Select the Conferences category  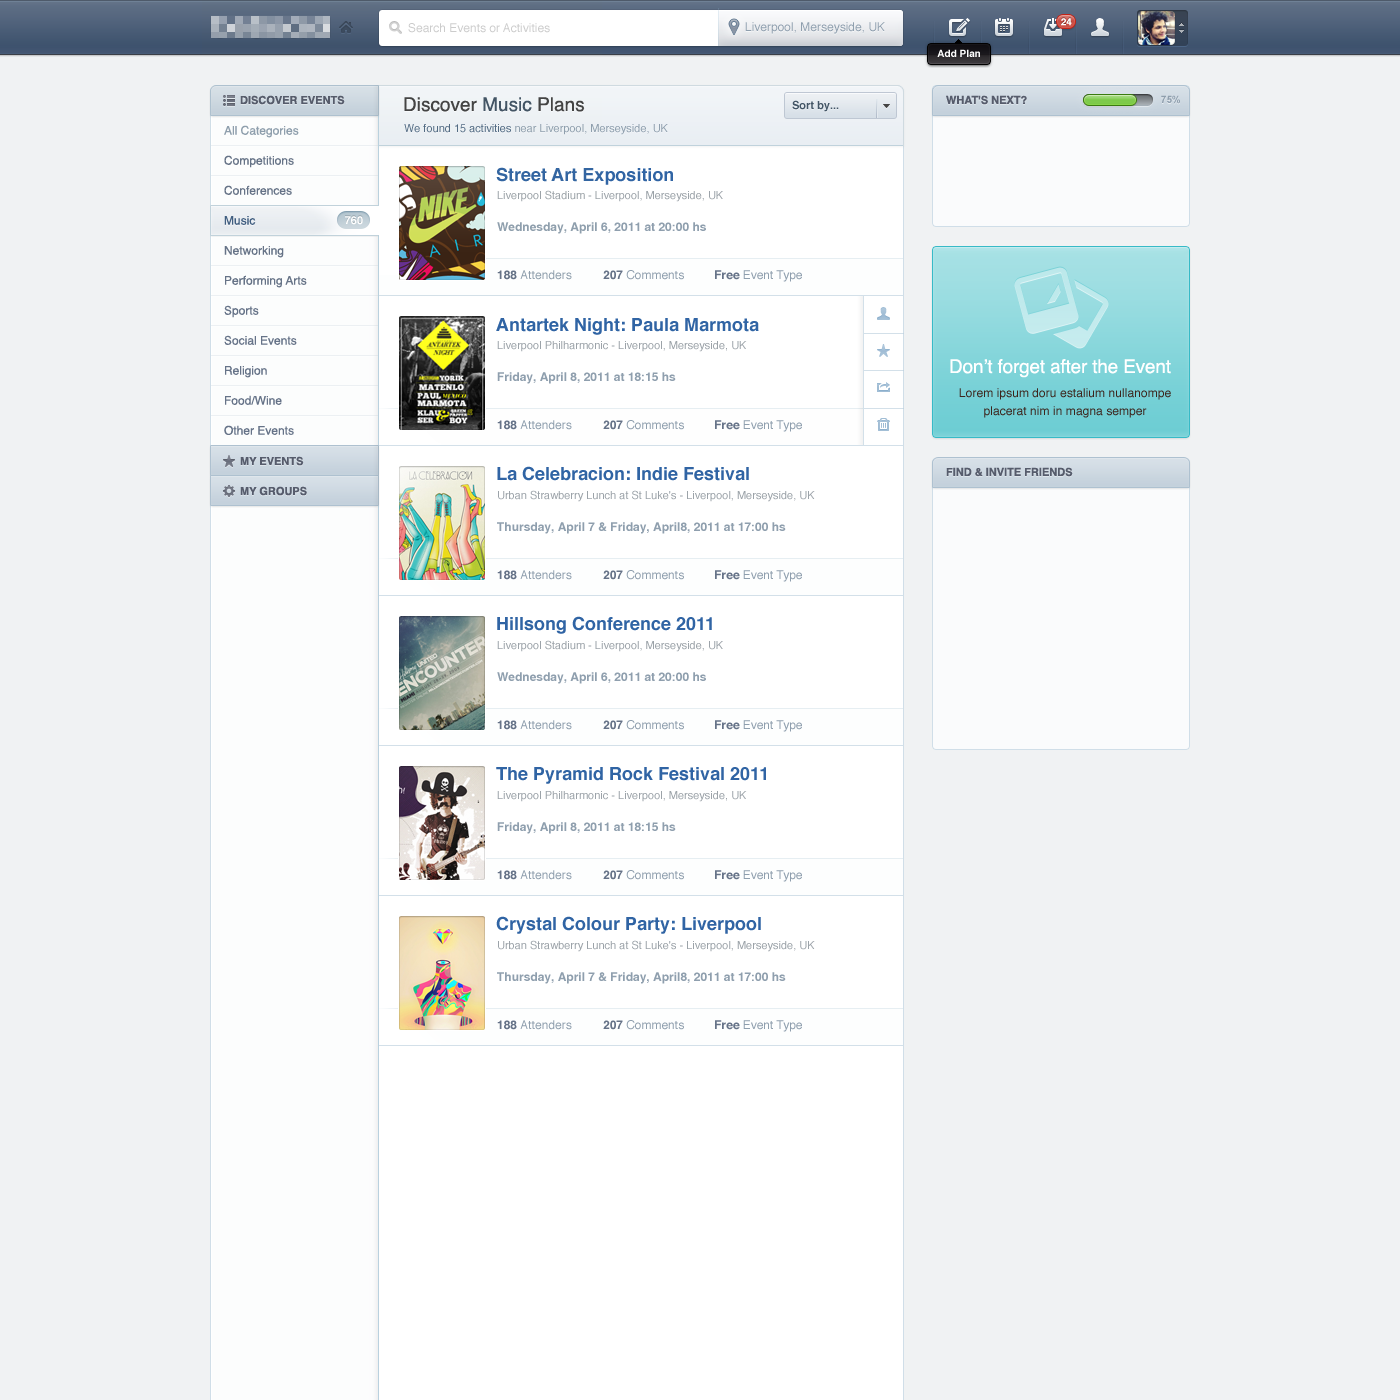tap(294, 191)
